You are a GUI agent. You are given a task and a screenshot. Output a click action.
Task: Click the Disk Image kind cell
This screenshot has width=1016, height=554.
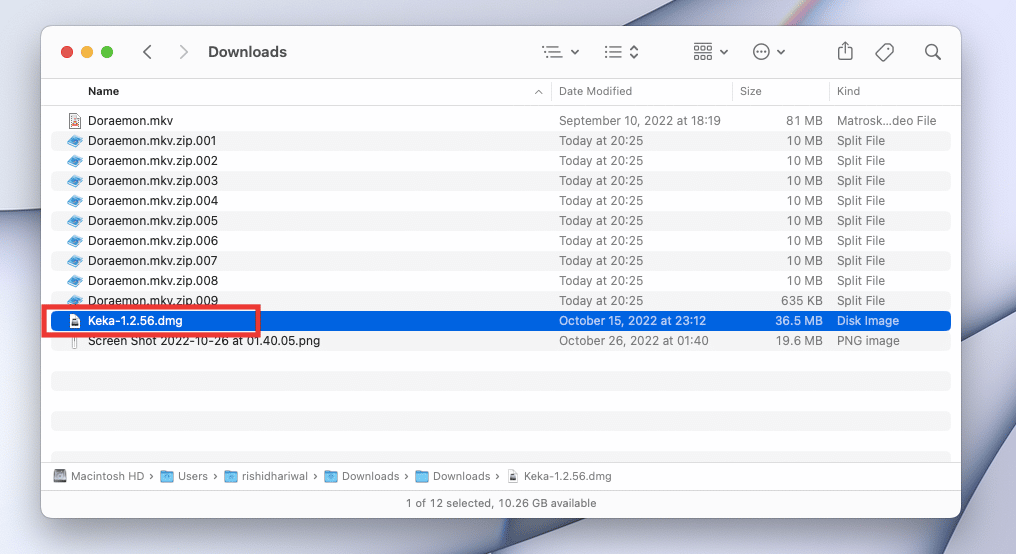[868, 321]
